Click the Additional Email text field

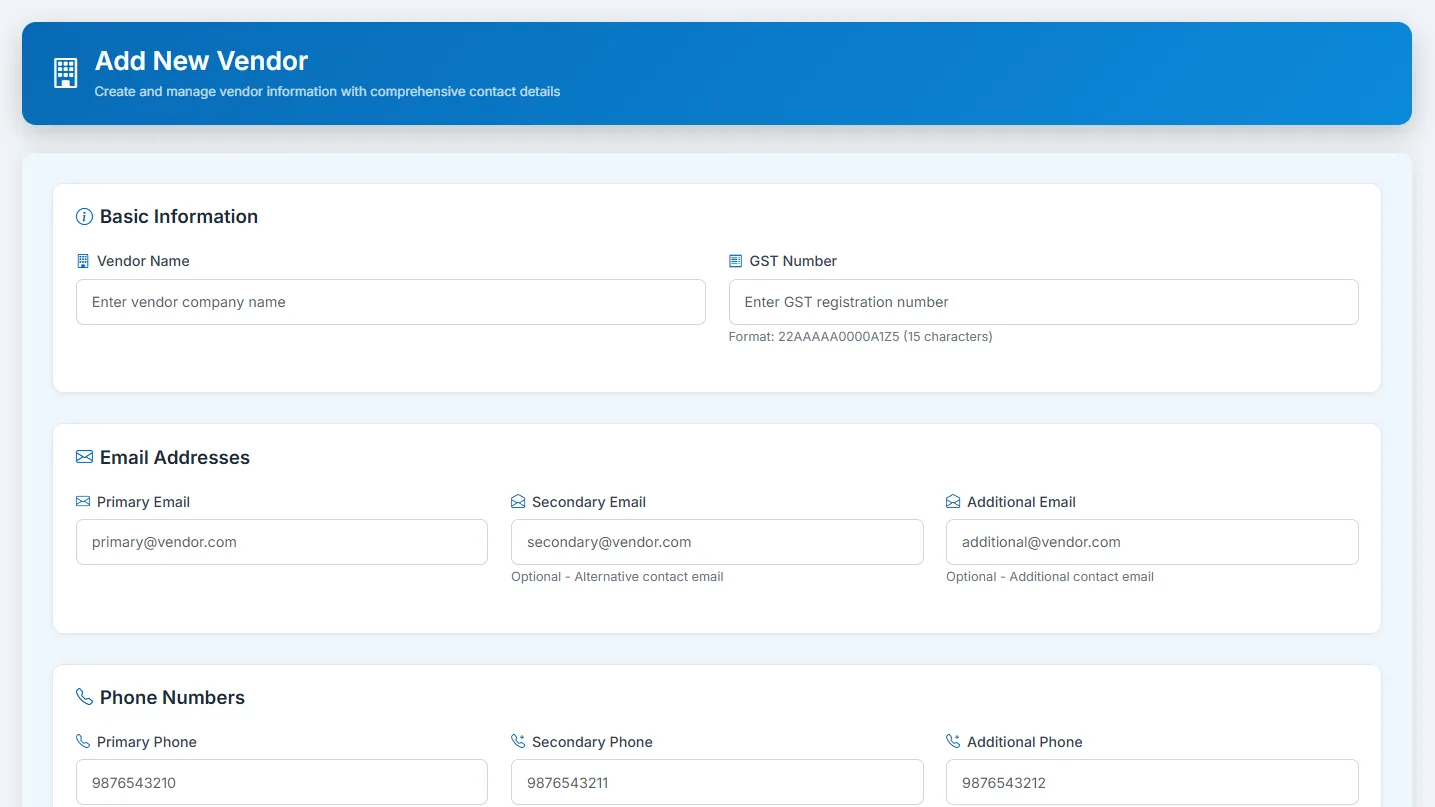coord(1152,542)
